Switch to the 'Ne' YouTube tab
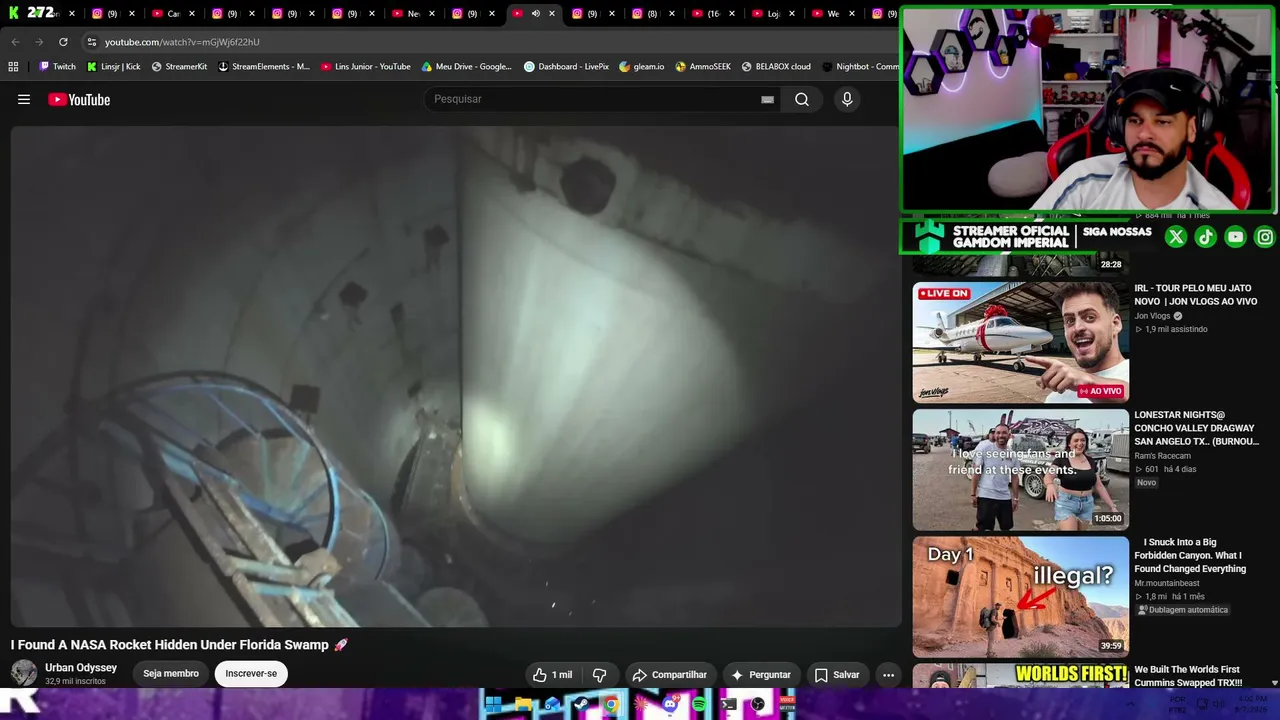1280x720 pixels. point(412,14)
